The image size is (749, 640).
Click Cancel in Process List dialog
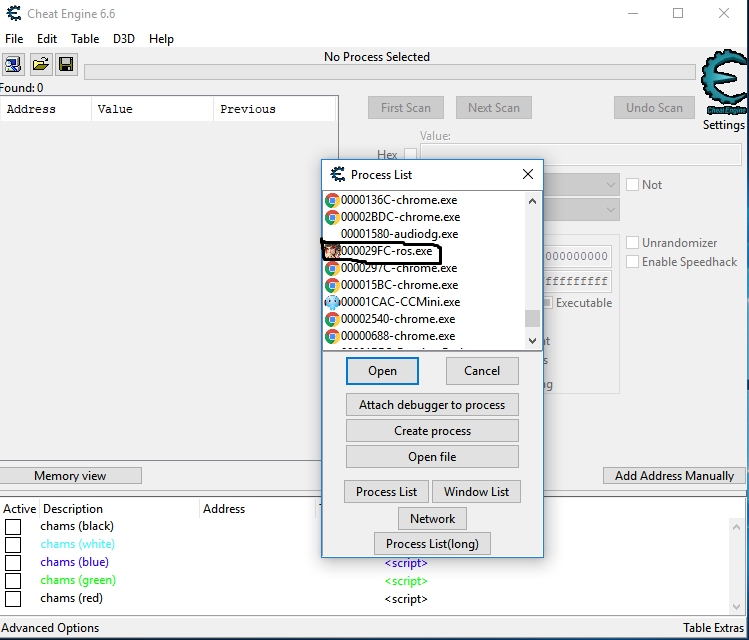point(482,371)
